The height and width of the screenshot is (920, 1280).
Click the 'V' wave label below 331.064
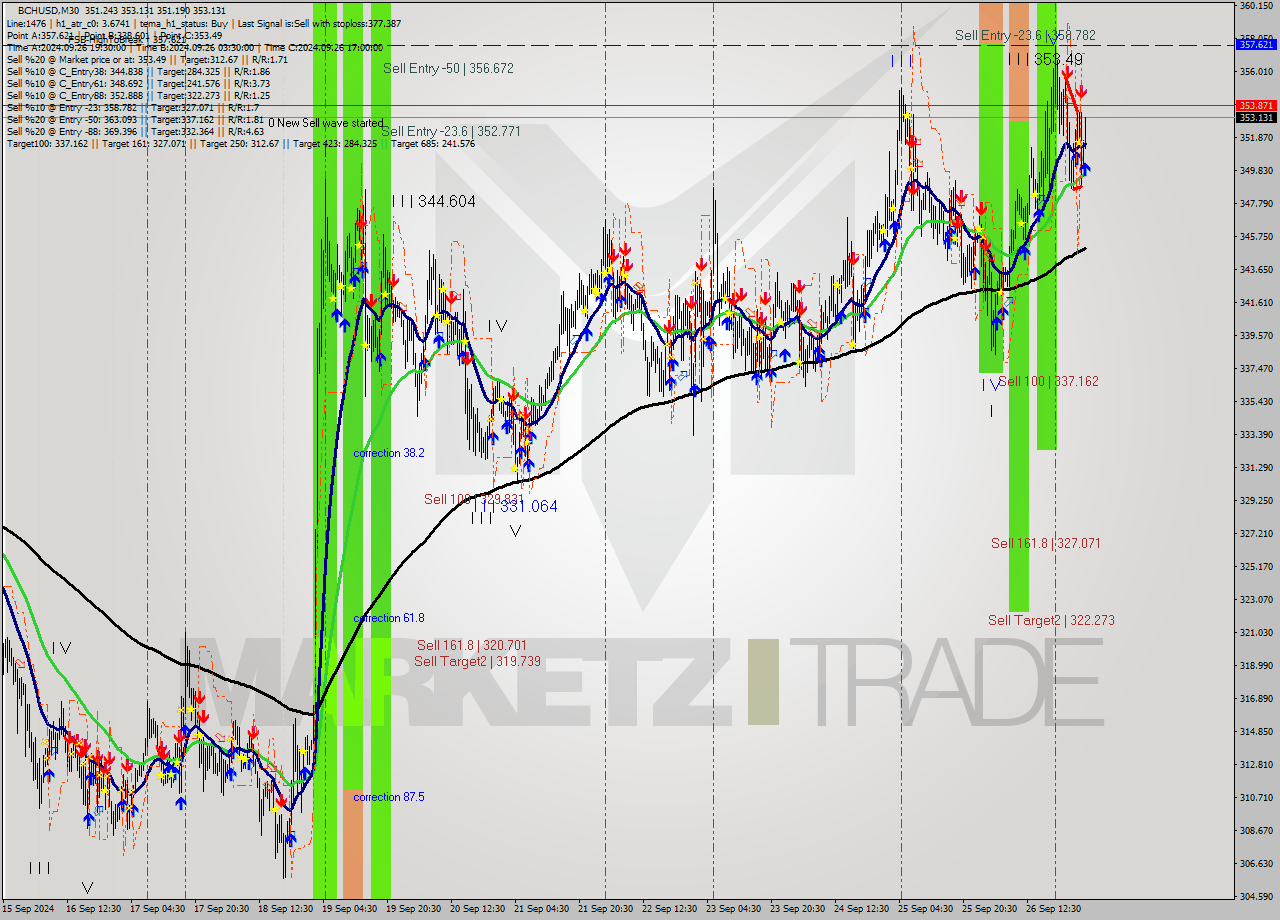point(515,531)
